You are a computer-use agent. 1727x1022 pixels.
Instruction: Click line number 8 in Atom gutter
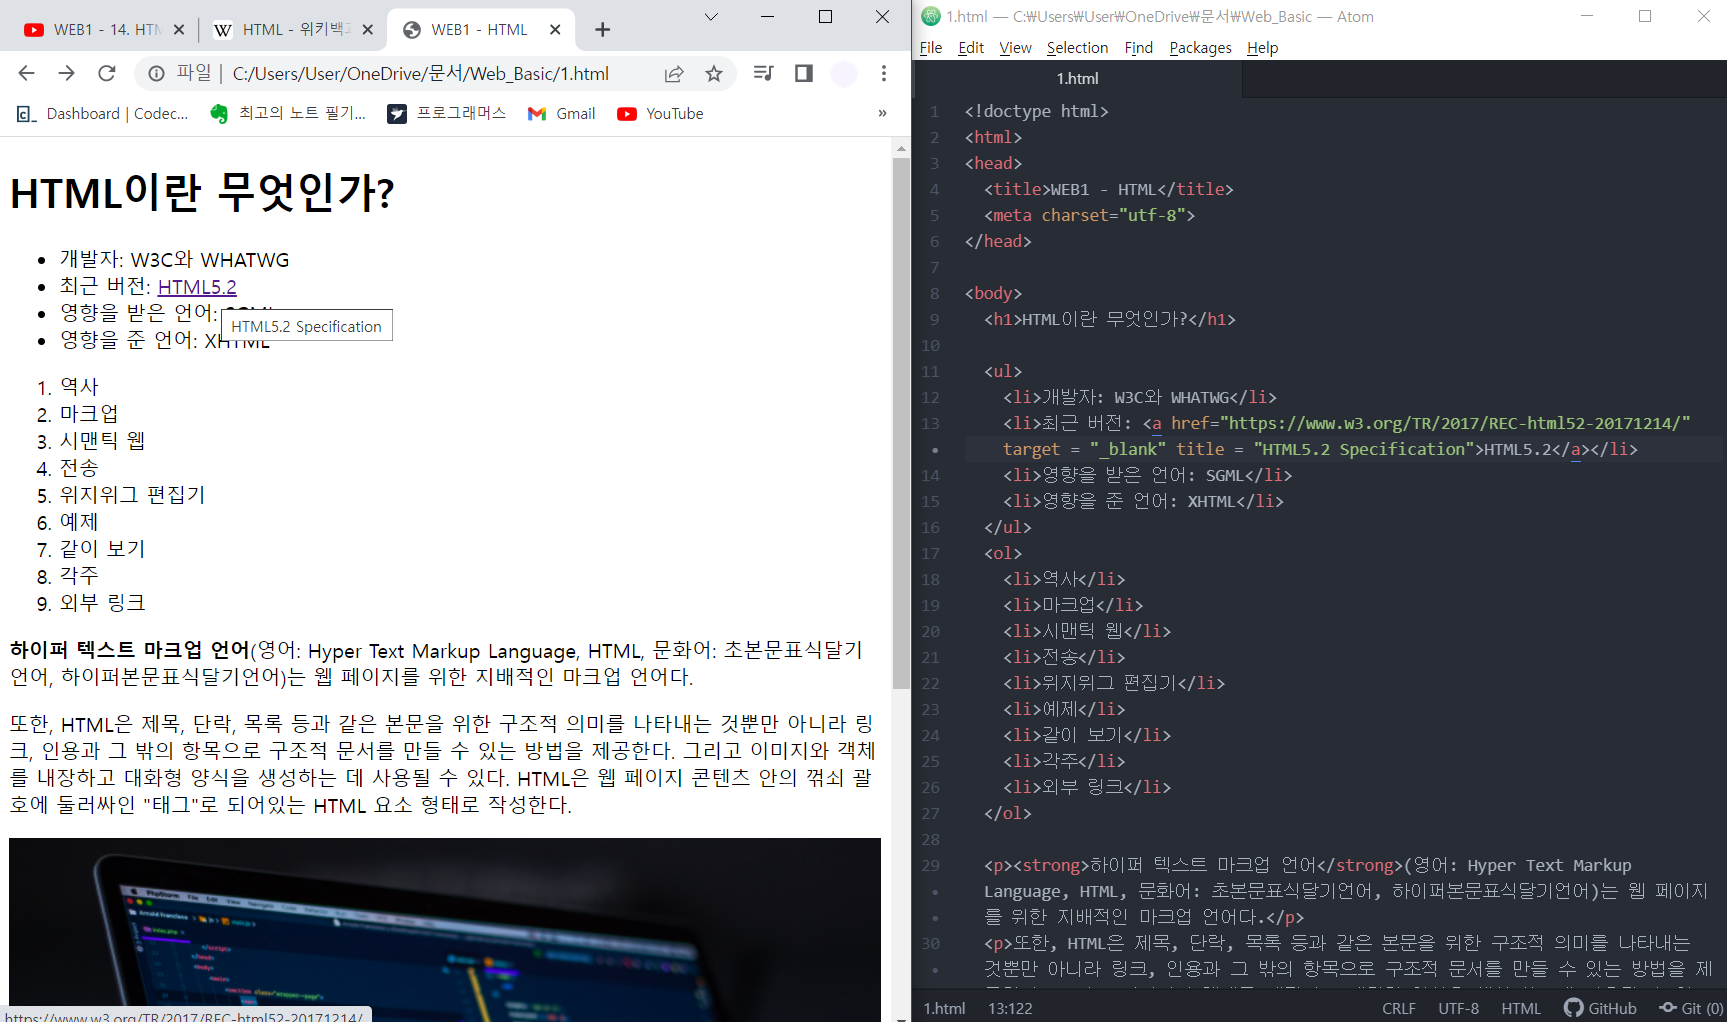pyautogui.click(x=934, y=293)
